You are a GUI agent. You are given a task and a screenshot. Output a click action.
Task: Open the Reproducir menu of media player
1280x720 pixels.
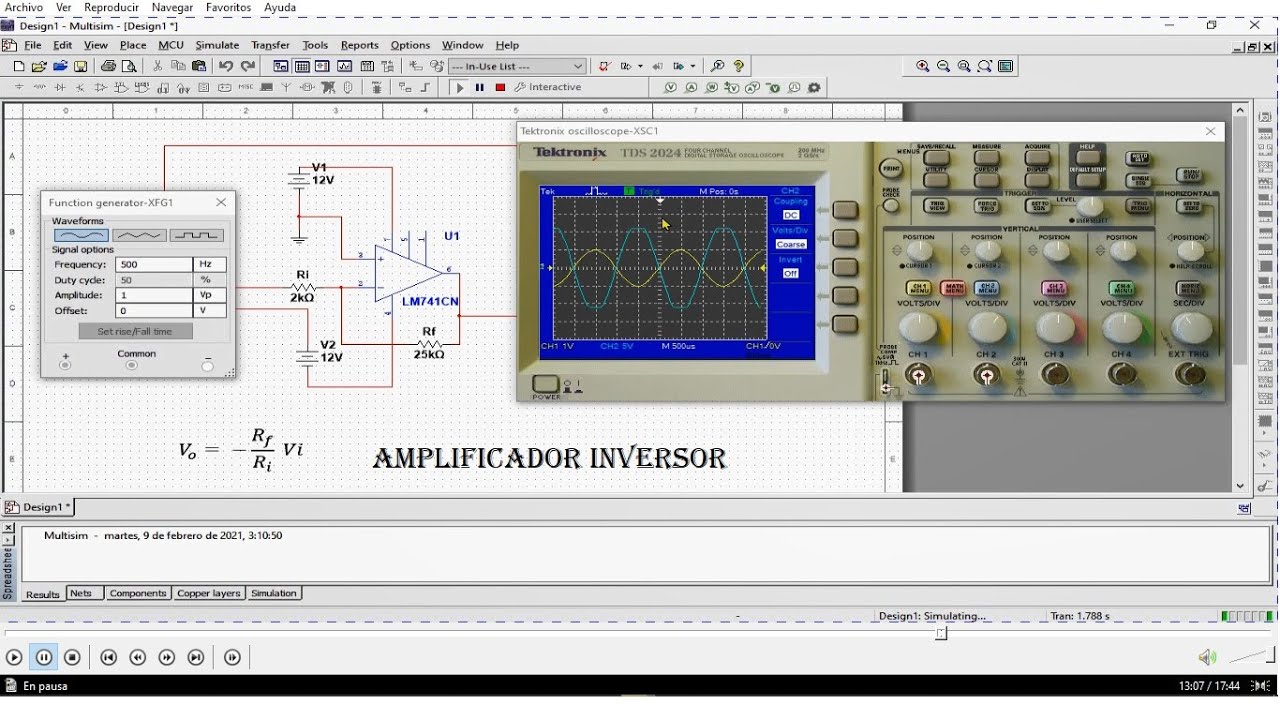pos(112,7)
